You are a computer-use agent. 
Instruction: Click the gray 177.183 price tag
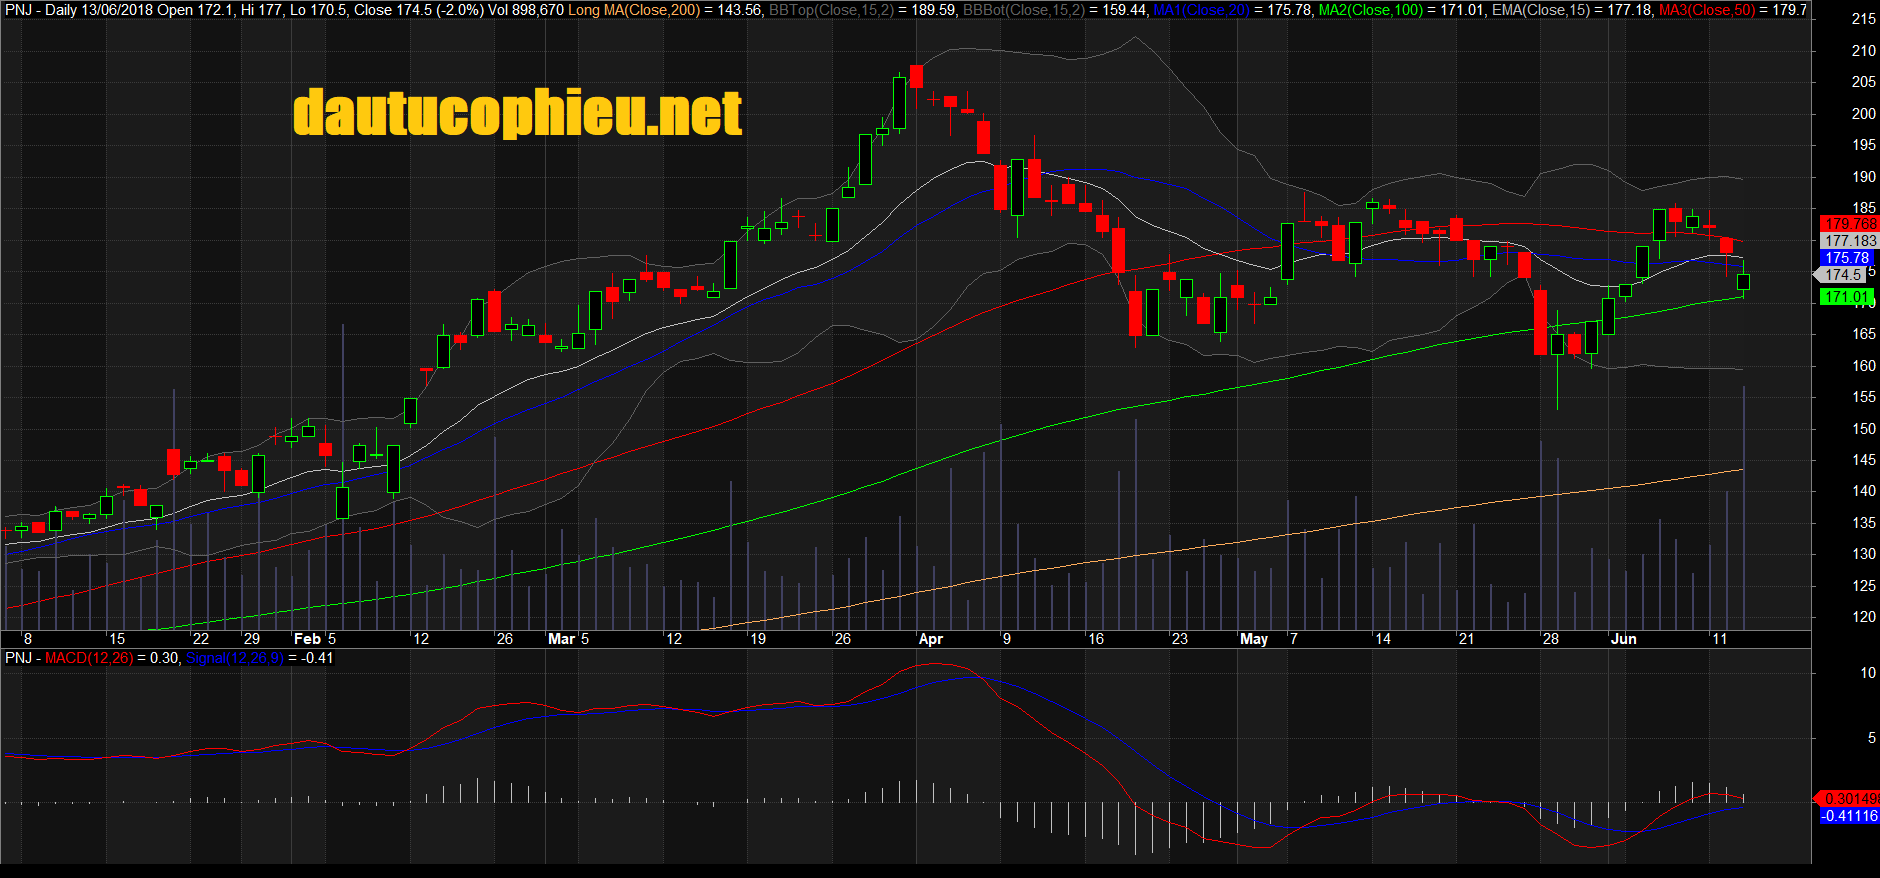click(x=1849, y=241)
